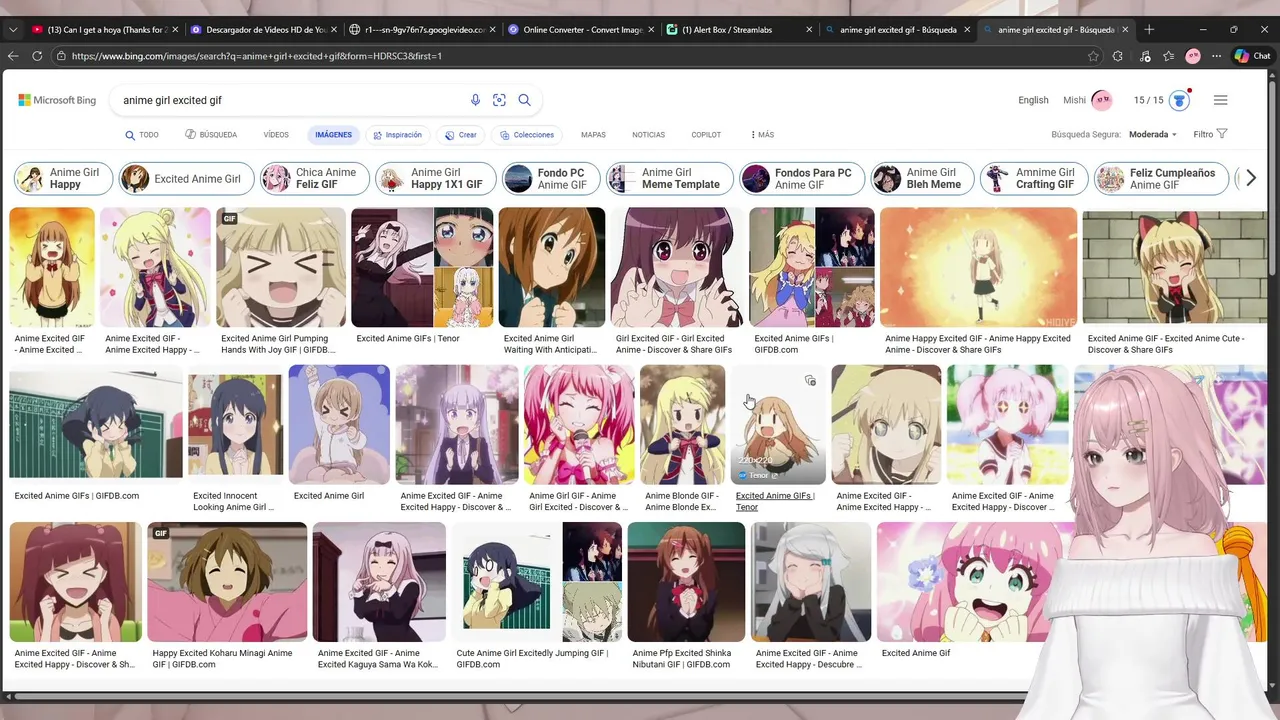Open Mishi account profile
The height and width of the screenshot is (720, 1280).
coord(1086,100)
